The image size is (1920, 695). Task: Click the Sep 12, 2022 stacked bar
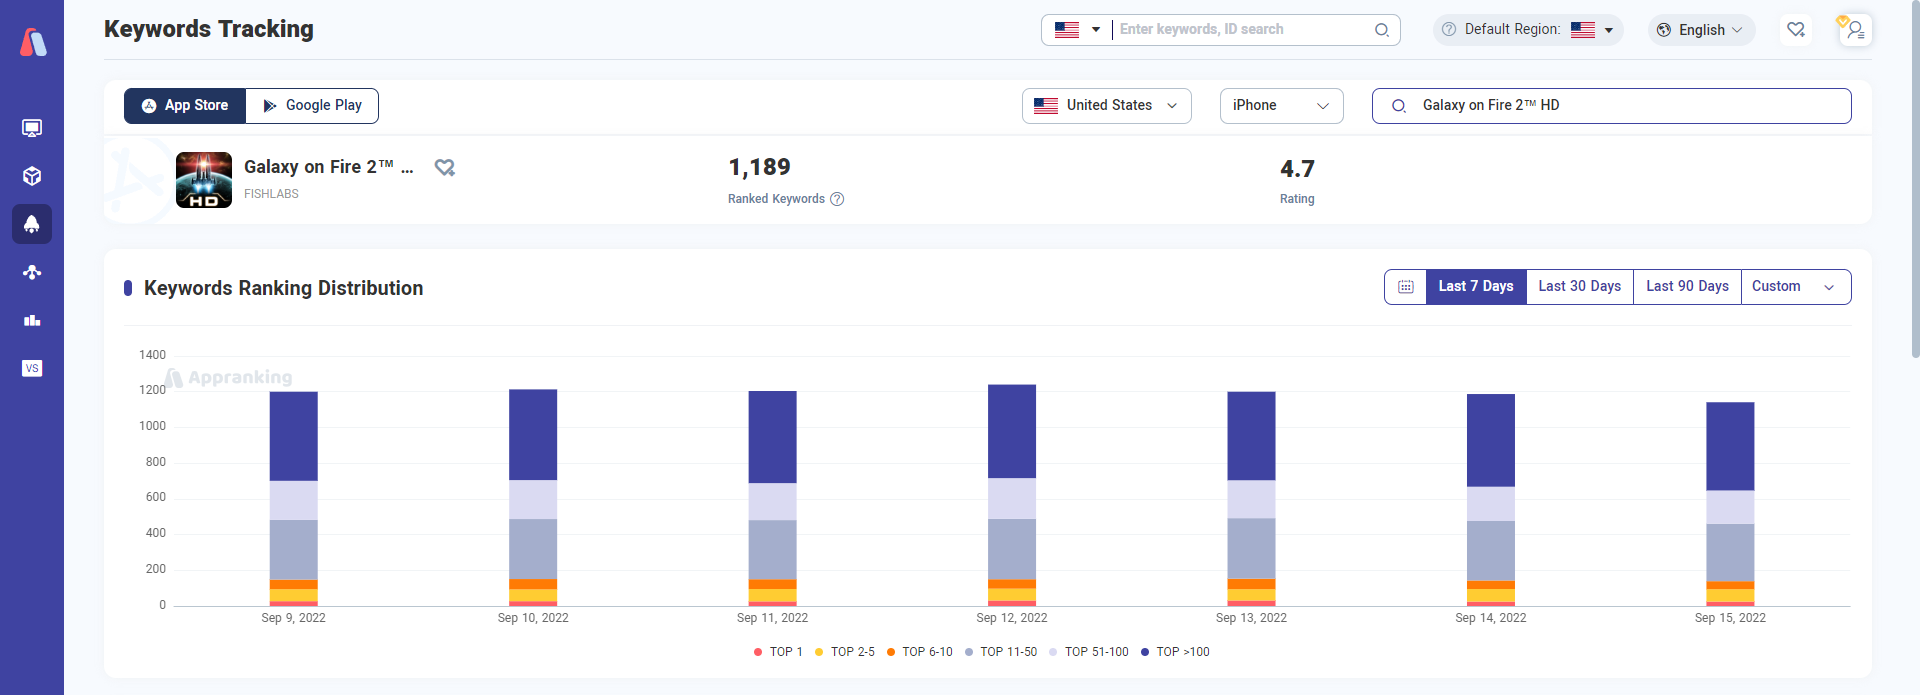point(1012,495)
